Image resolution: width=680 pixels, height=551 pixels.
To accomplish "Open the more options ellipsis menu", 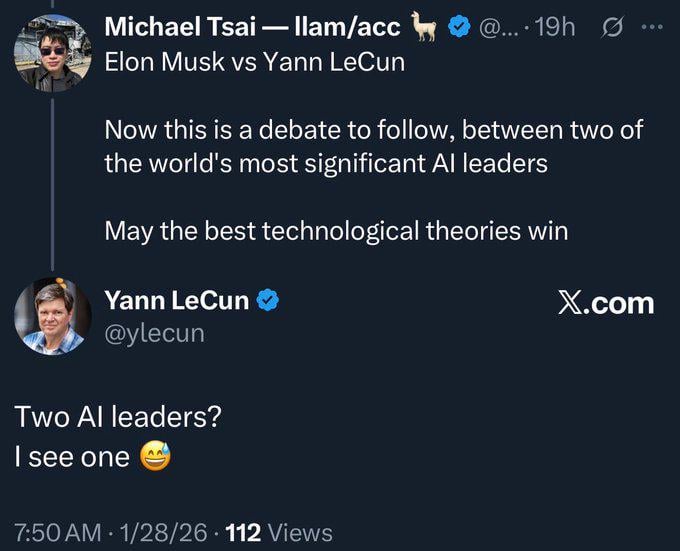I will click(x=653, y=27).
